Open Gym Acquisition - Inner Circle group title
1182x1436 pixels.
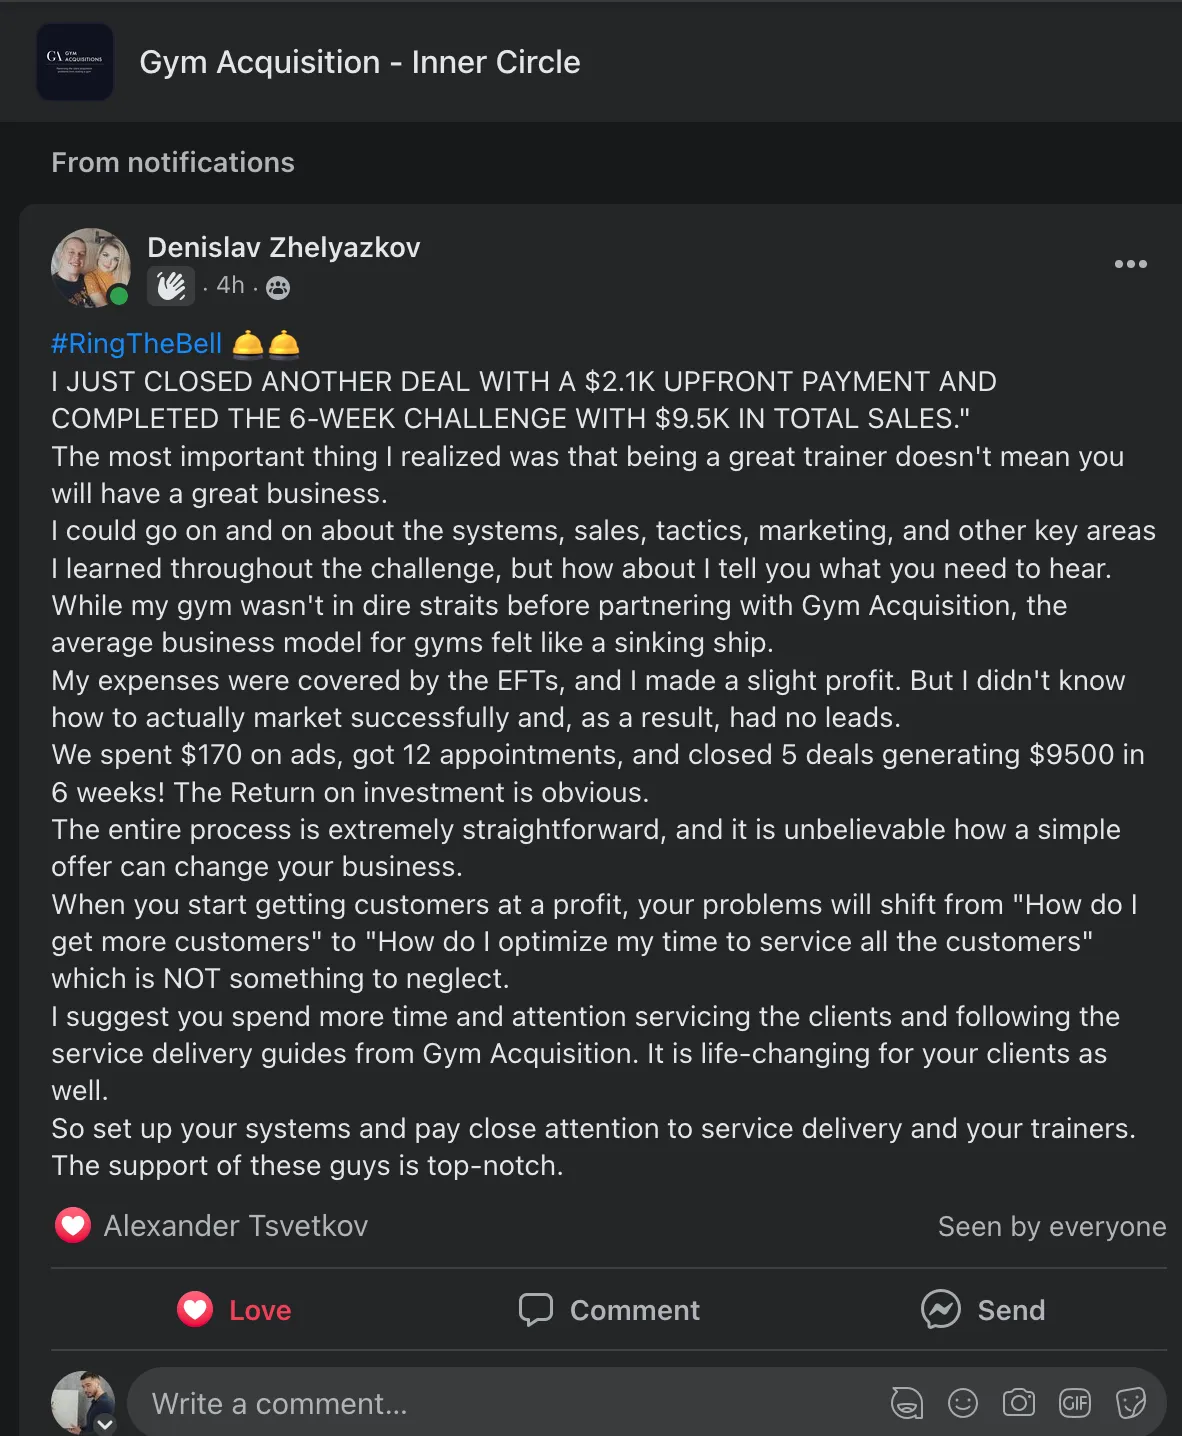click(x=359, y=62)
